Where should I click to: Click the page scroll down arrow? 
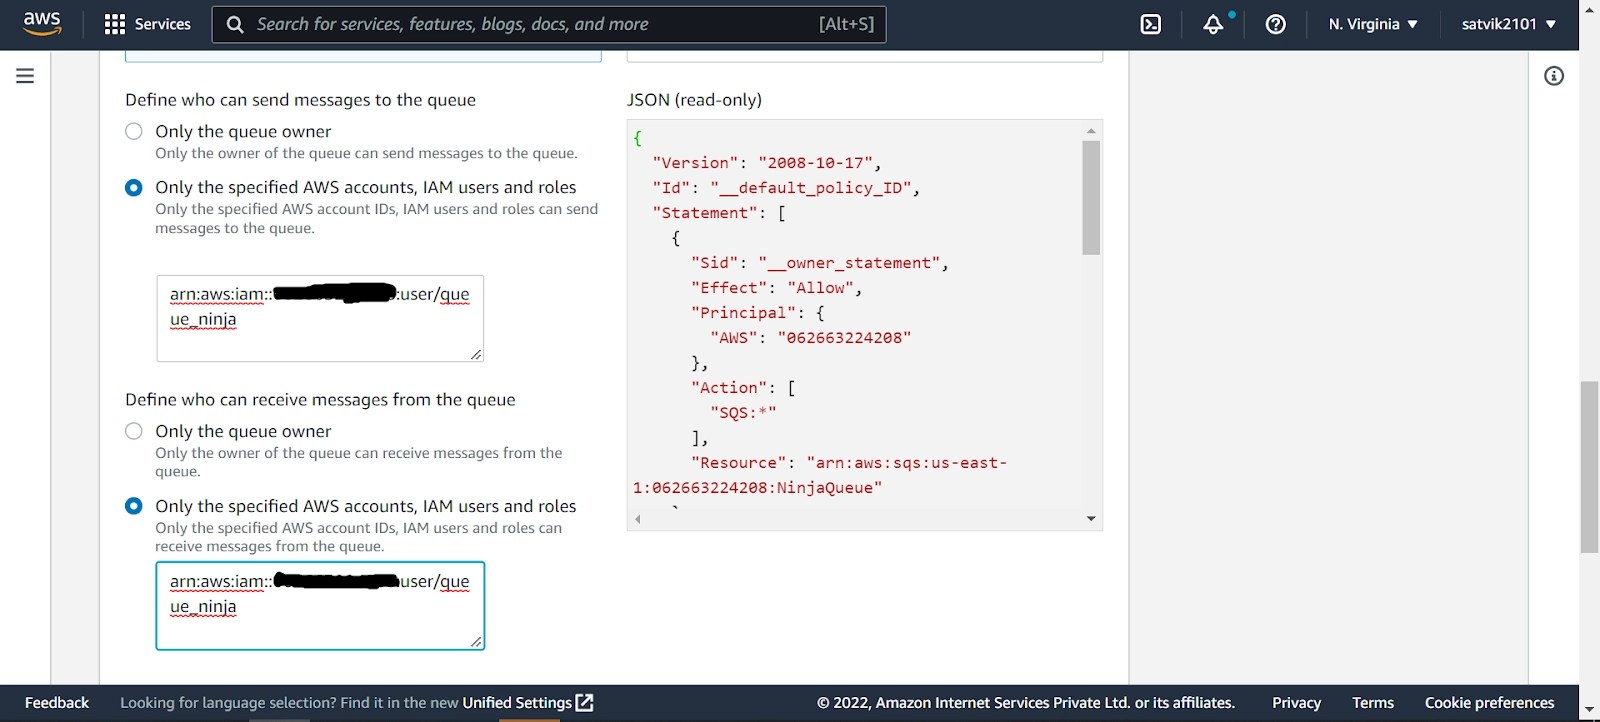1589,710
